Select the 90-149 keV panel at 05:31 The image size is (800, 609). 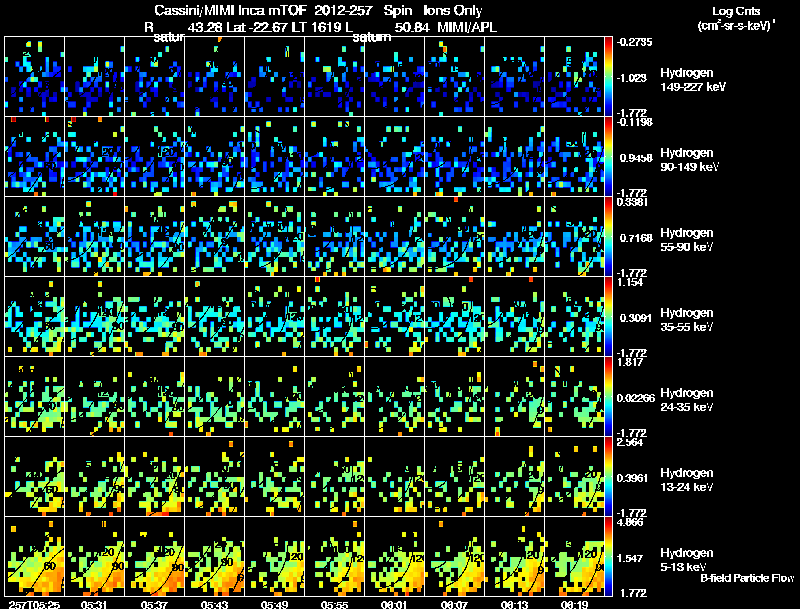coord(94,157)
